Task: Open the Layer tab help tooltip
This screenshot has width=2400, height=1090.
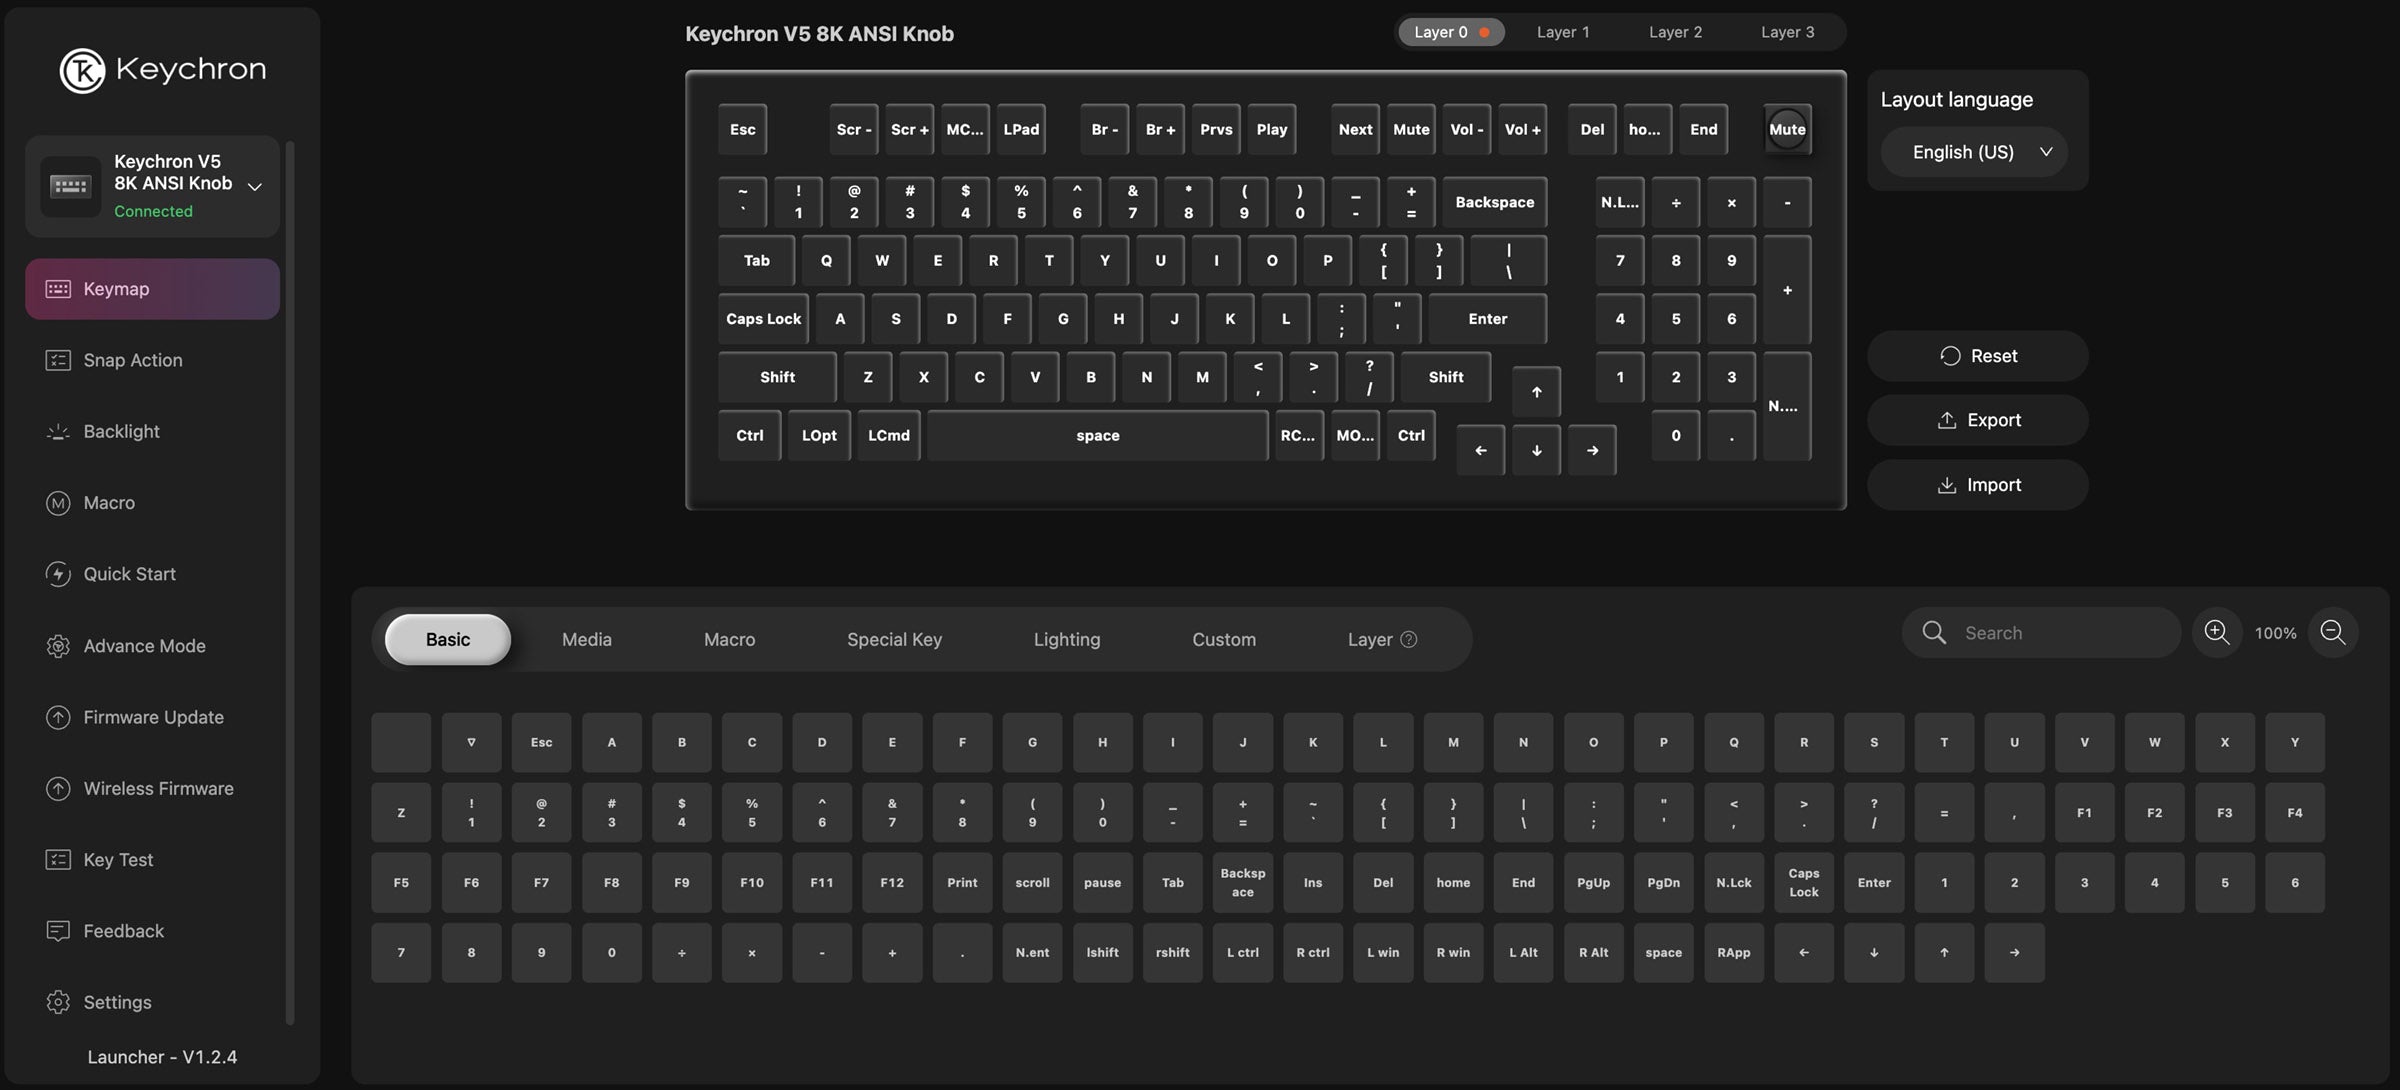Action: tap(1409, 639)
